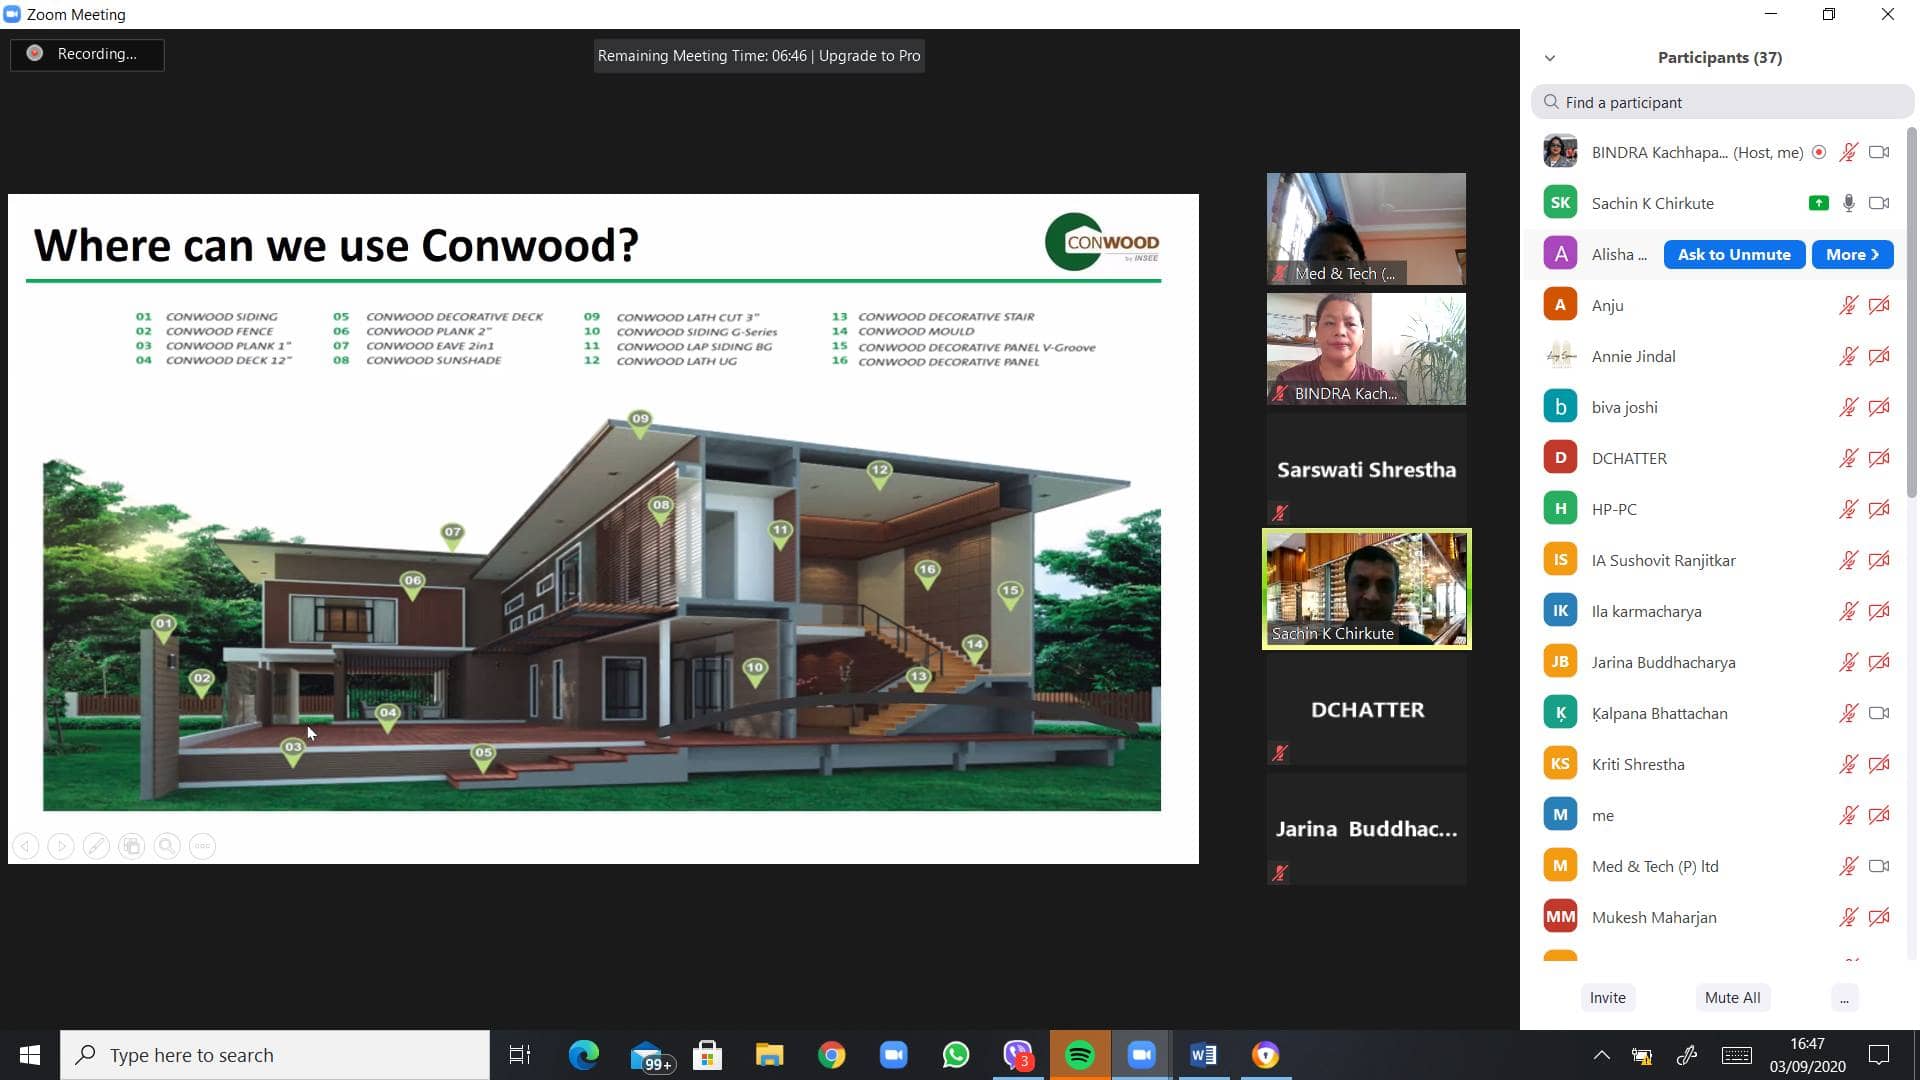Open Task View from the taskbar
Viewport: 1920px width, 1080px height.
[520, 1055]
